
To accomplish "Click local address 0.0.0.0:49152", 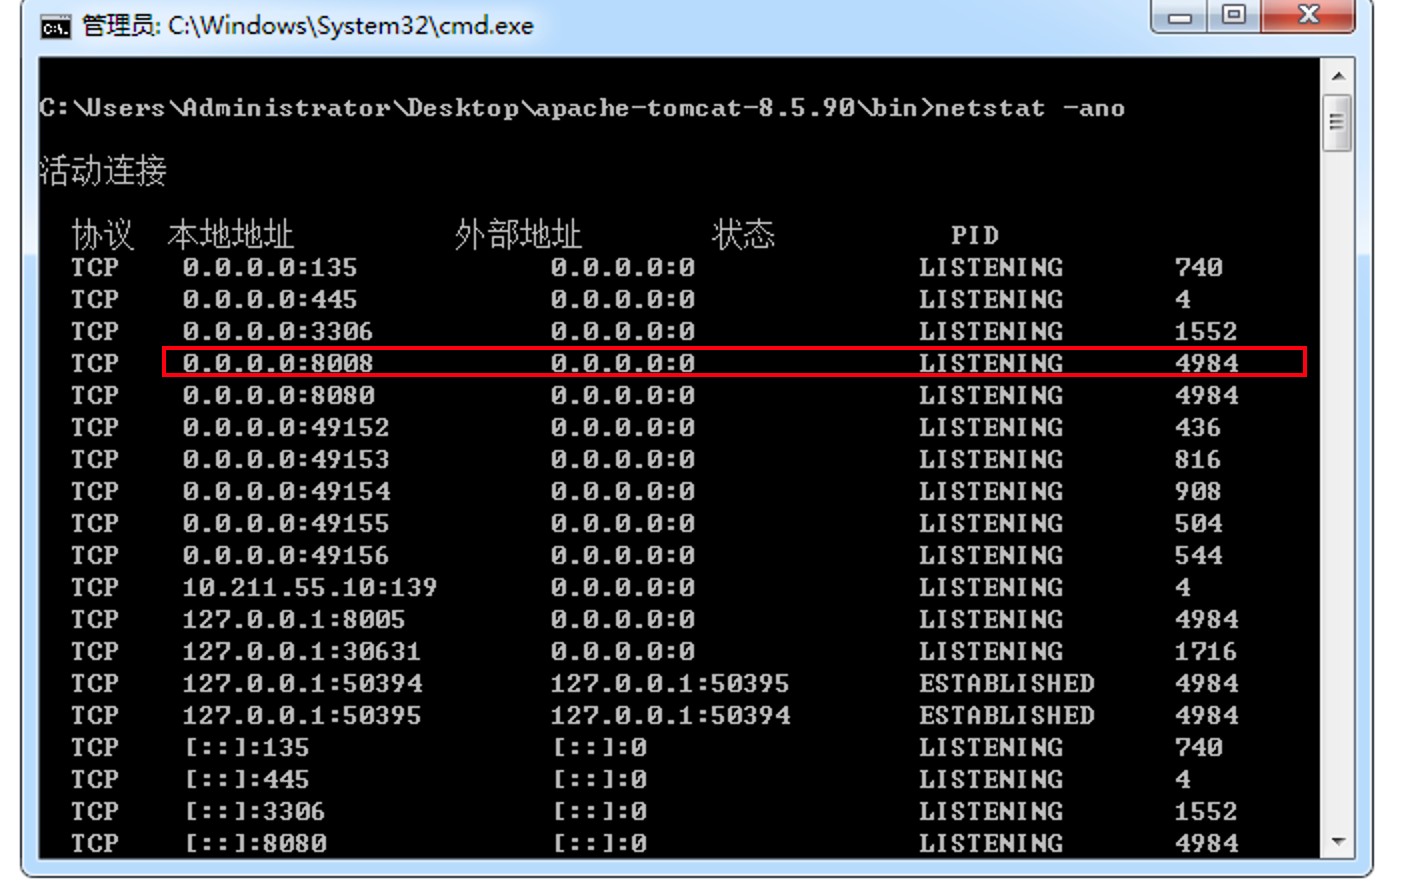I will click(x=286, y=428).
